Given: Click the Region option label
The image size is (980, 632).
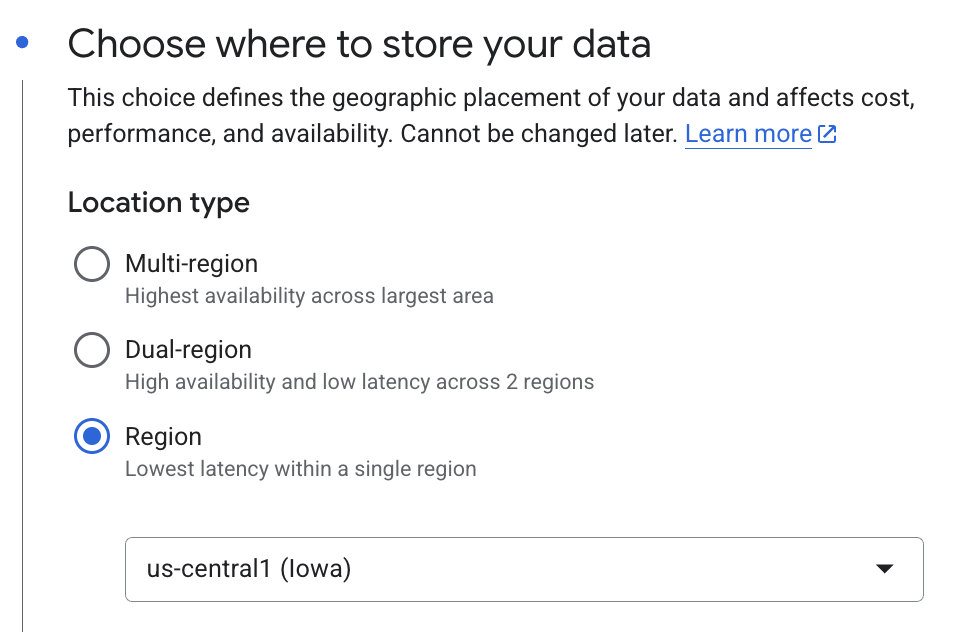Looking at the screenshot, I should coord(163,436).
